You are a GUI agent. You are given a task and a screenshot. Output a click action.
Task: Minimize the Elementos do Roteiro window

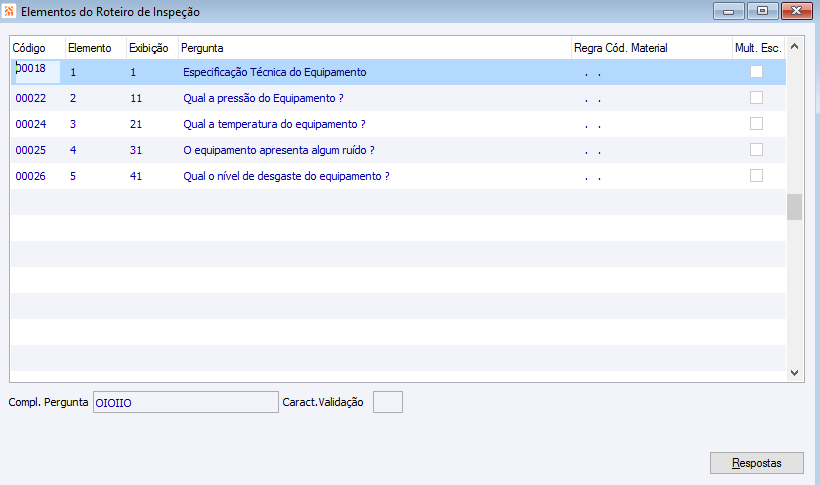[x=728, y=11]
